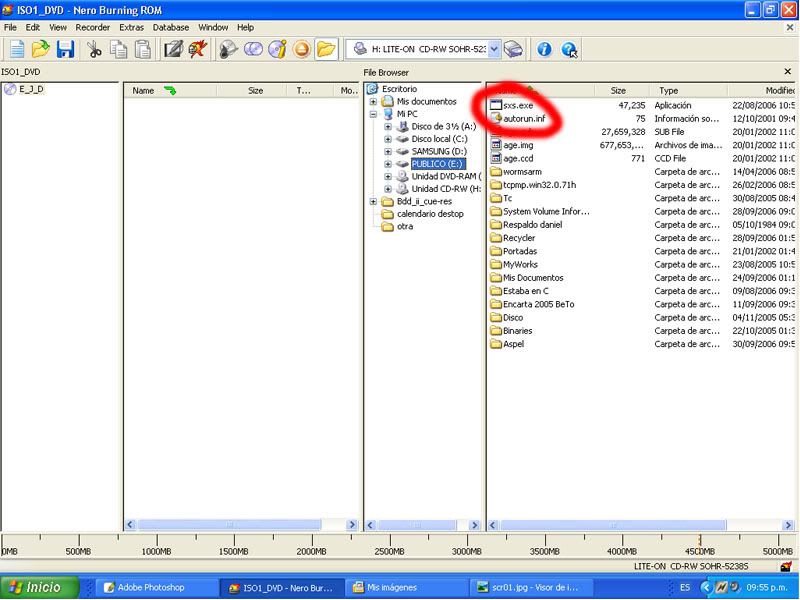The height and width of the screenshot is (600, 800).
Task: Open the recorder drive dropdown
Action: pos(494,49)
